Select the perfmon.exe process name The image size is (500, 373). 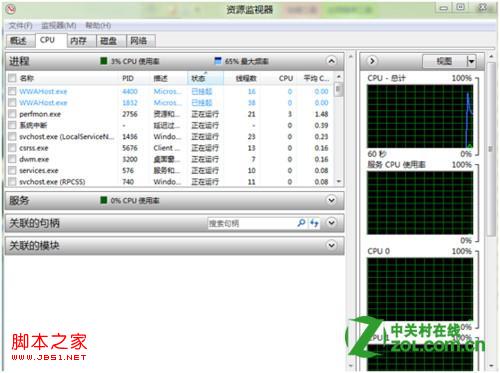pyautogui.click(x=40, y=114)
